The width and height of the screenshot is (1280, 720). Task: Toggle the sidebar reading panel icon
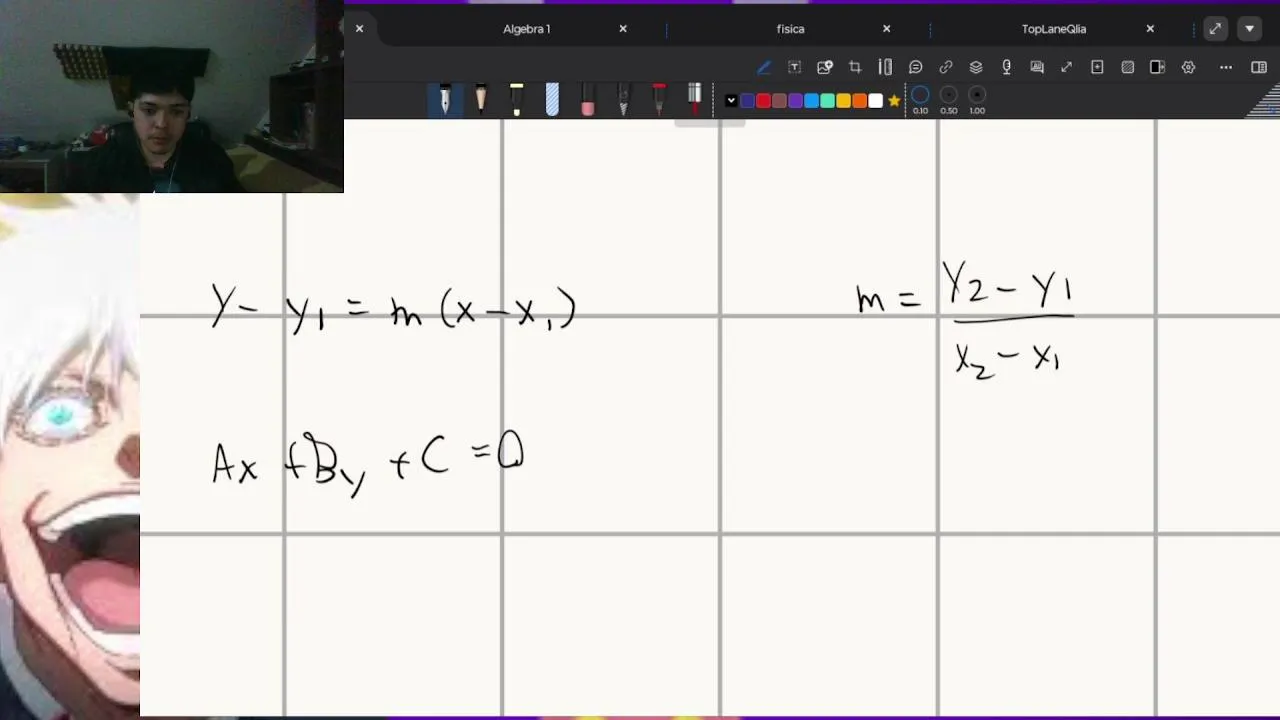(1259, 67)
